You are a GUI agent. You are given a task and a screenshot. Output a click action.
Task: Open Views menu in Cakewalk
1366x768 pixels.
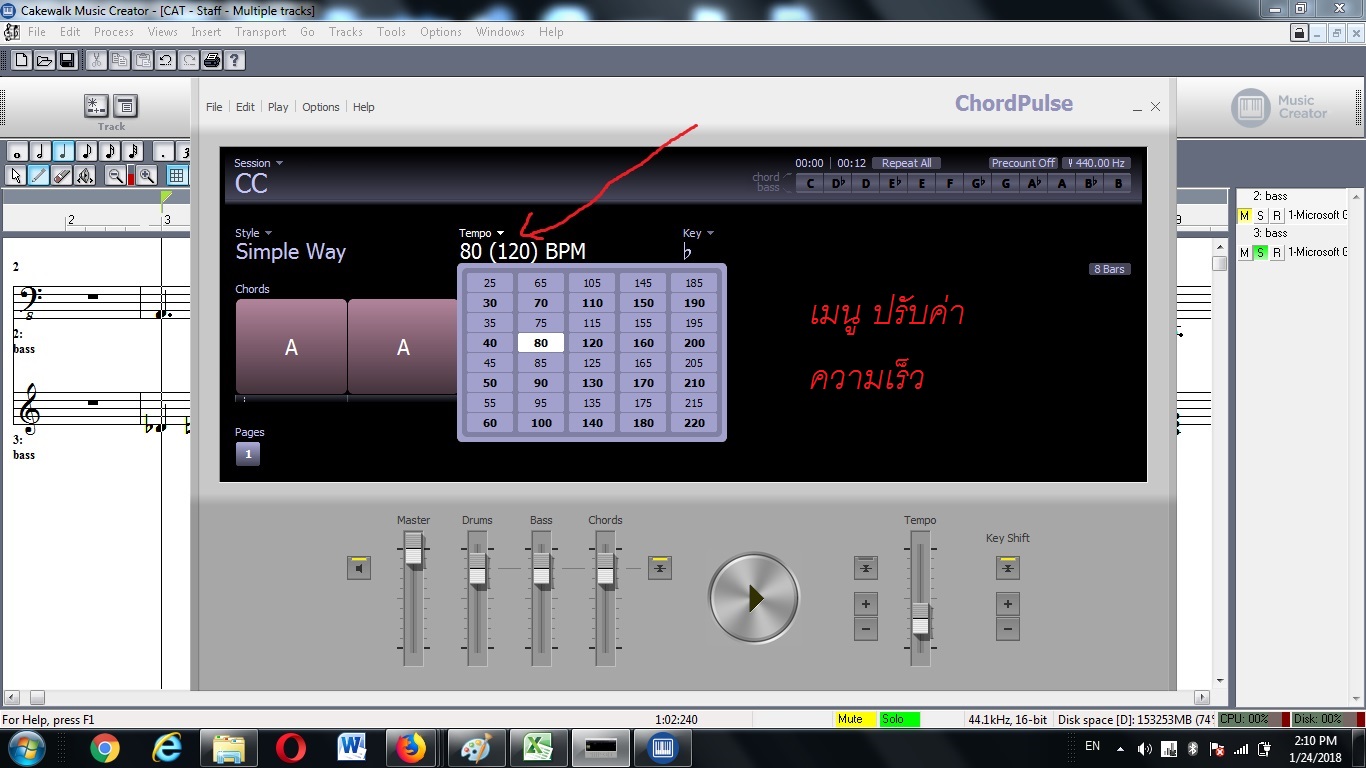(163, 32)
